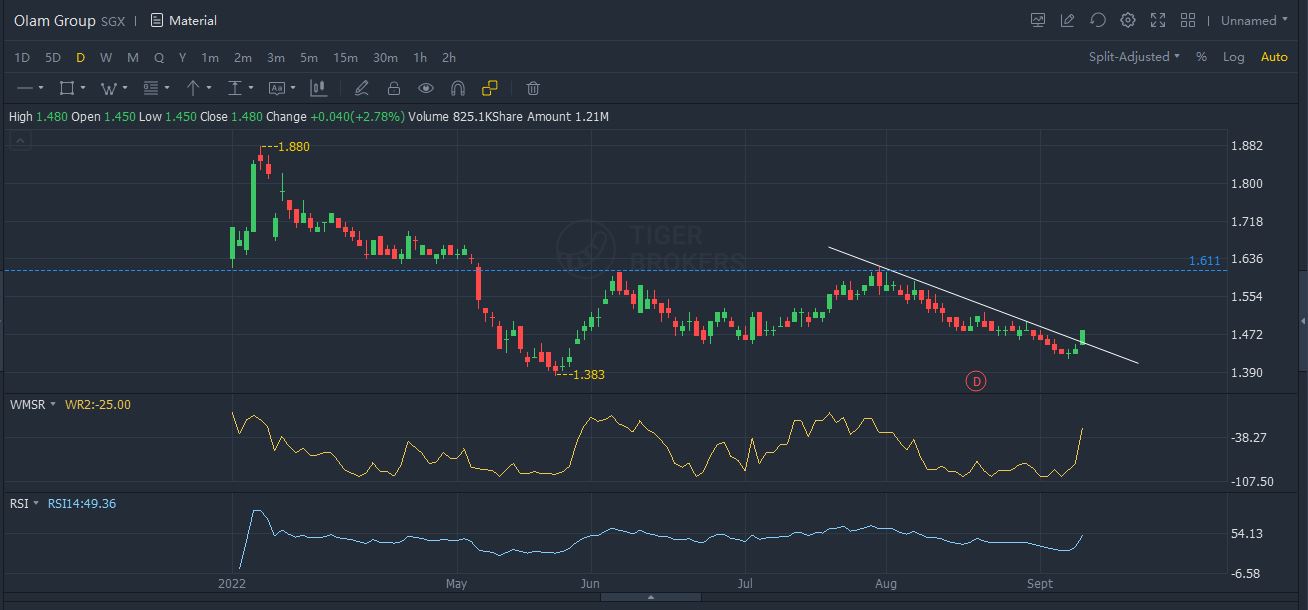Click the reset refresh arrow icon

(1098, 20)
